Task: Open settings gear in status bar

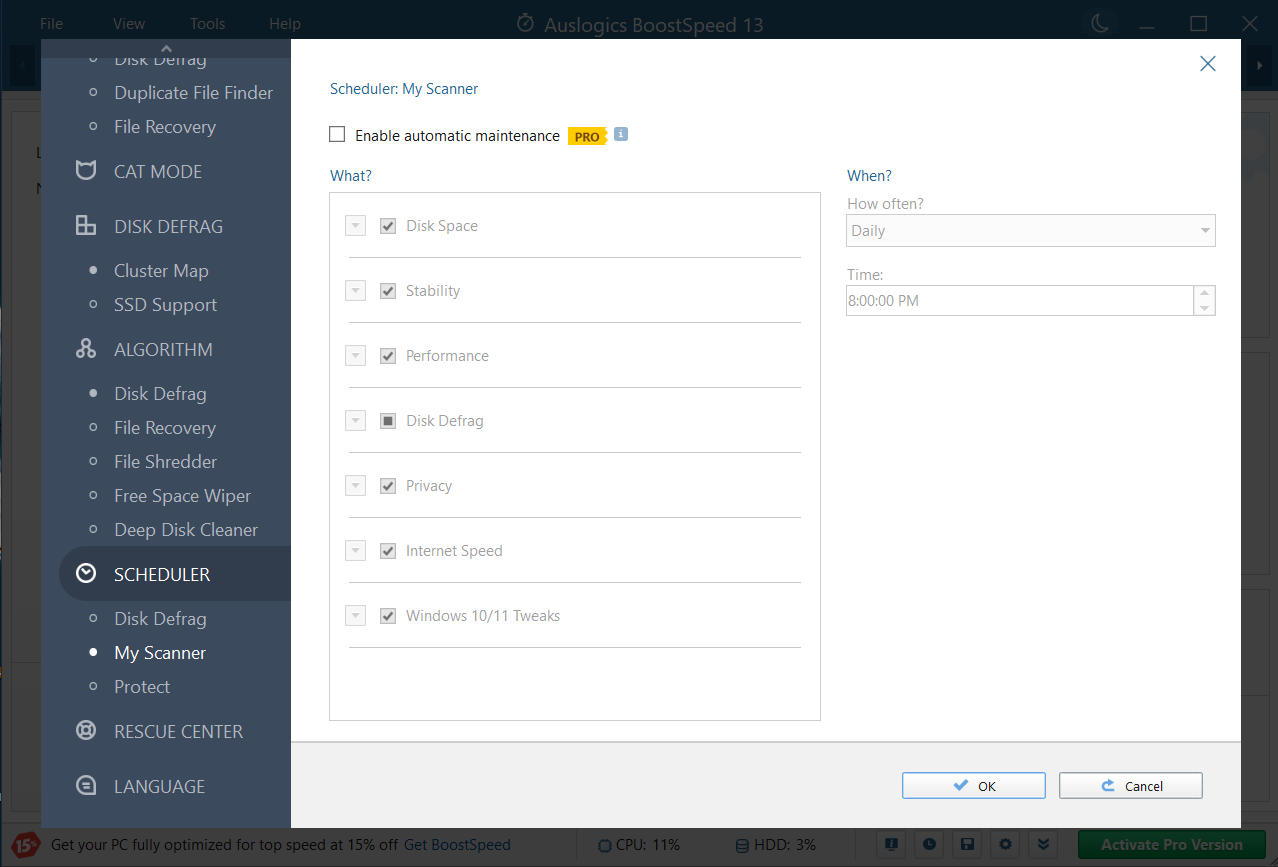Action: click(1006, 844)
